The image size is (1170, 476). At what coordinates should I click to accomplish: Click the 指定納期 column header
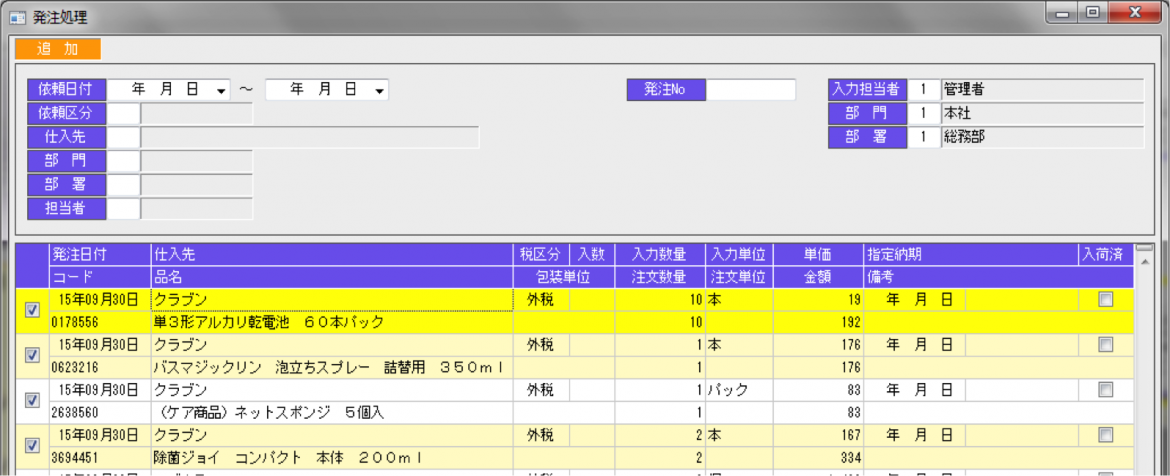click(x=969, y=254)
